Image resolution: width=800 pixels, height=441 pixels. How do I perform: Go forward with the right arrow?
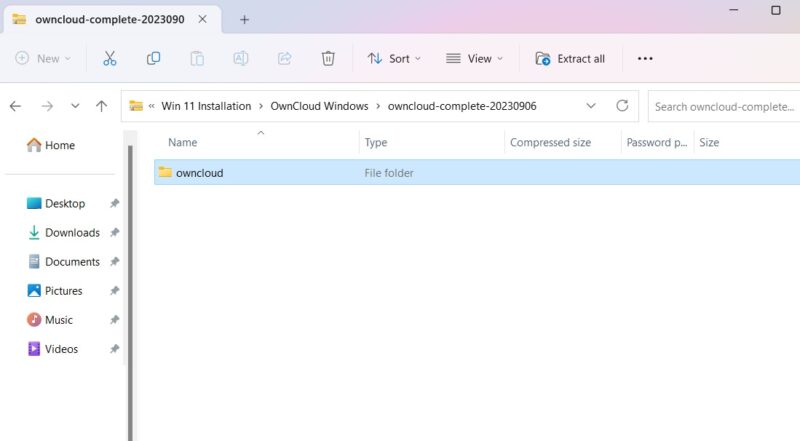47,106
